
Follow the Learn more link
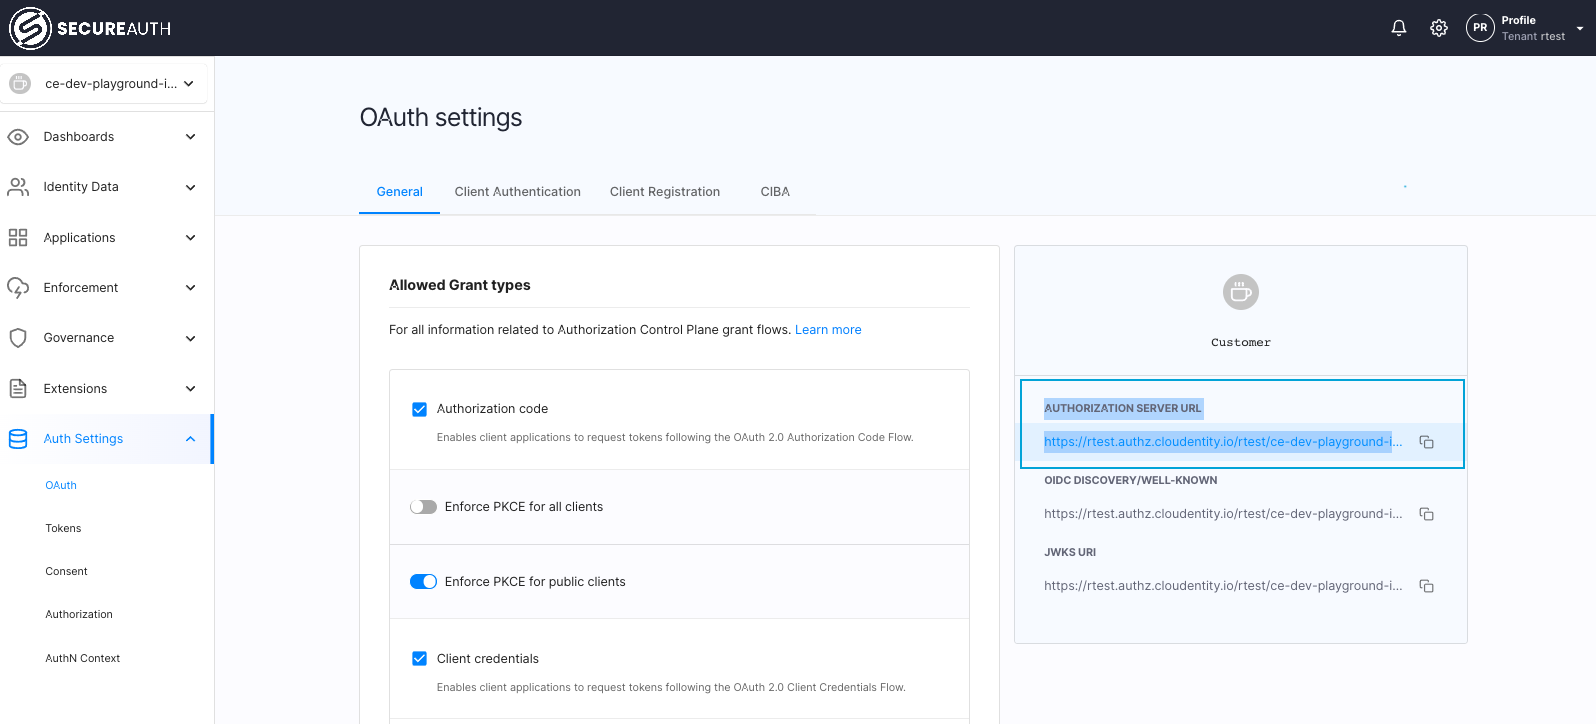[828, 330]
